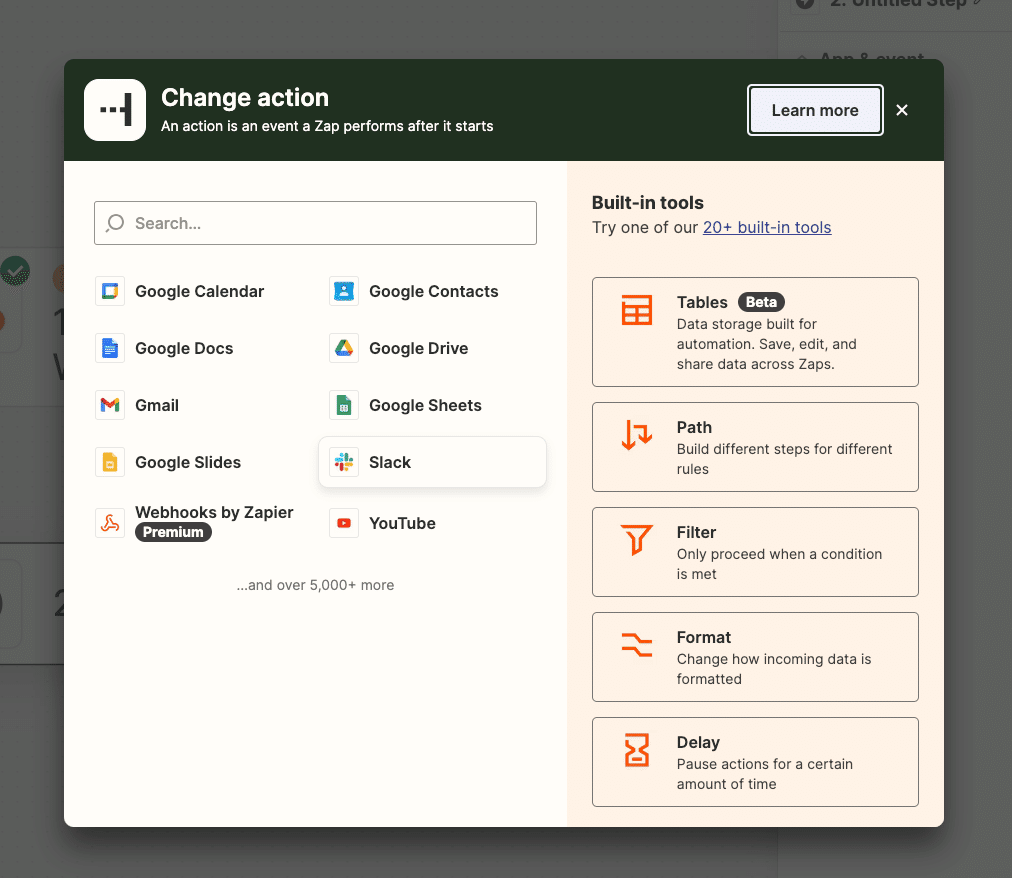The width and height of the screenshot is (1012, 878).
Task: Click the Tables data storage description
Action: [767, 344]
